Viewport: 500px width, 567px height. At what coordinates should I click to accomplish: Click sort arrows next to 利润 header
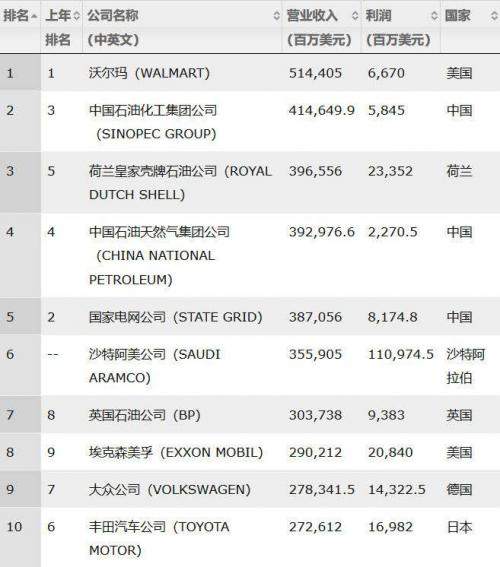(x=434, y=16)
